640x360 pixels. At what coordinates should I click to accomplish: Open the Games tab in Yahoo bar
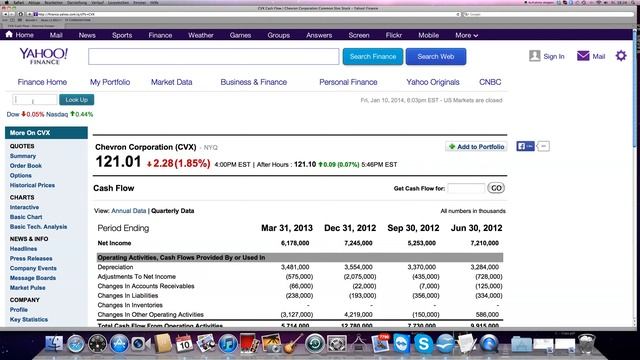pos(240,35)
